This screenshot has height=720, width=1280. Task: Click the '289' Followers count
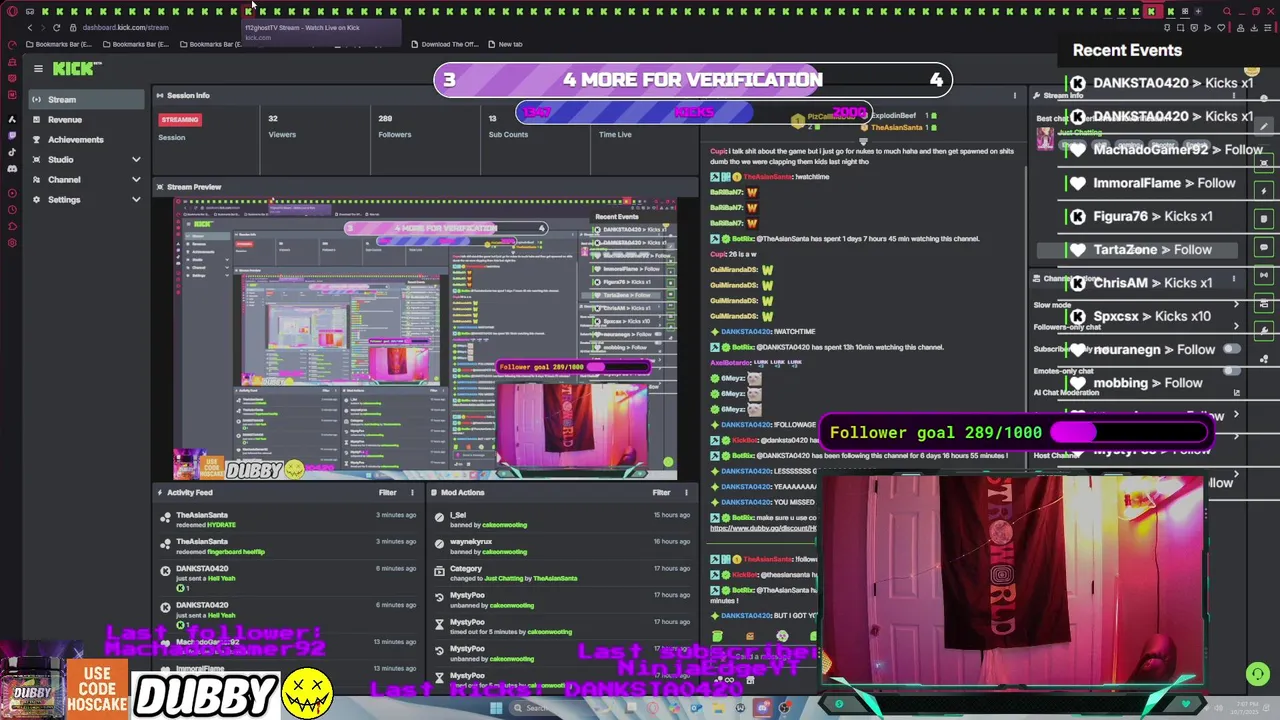[385, 119]
